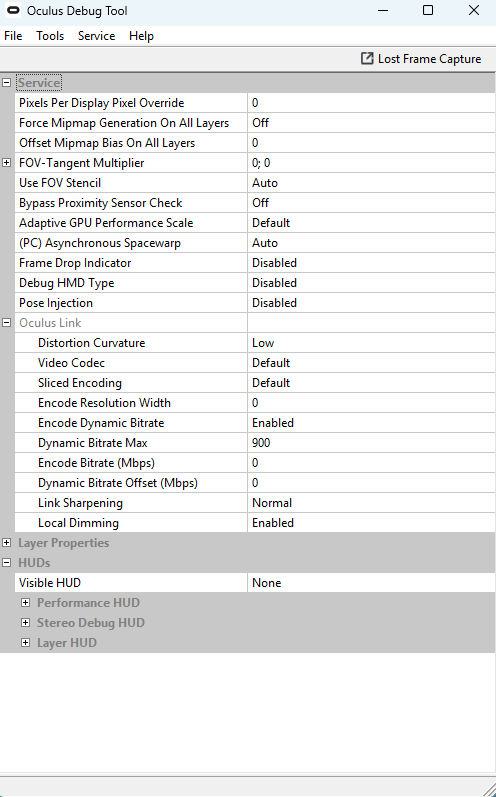Collapse the Oculus Link group

(7, 323)
